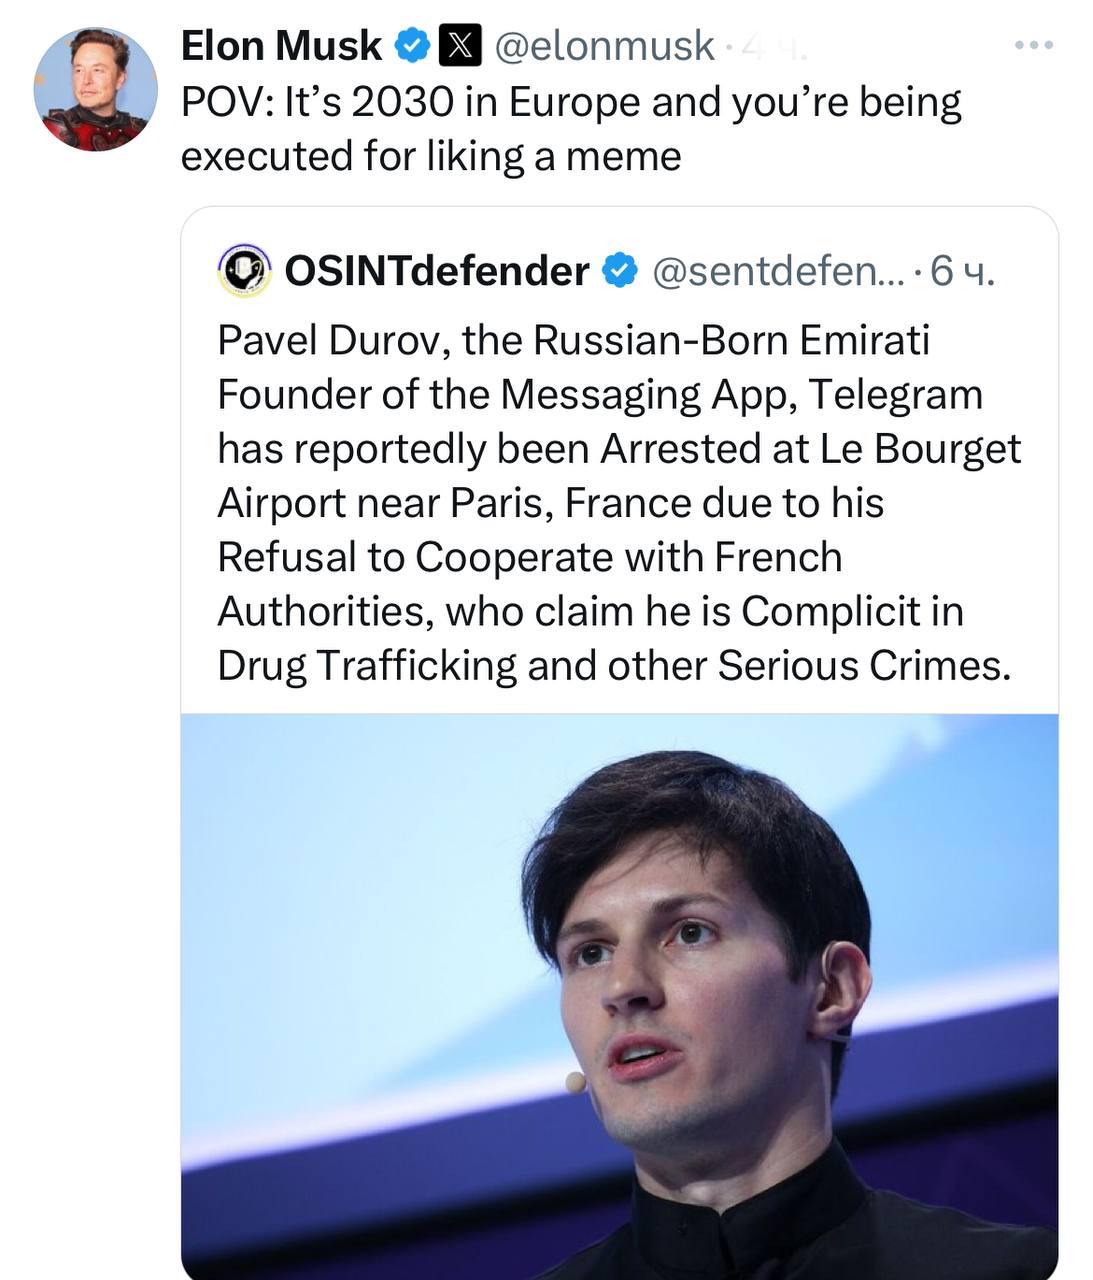Click the '6 ч.' quoted post timestamp

click(962, 271)
